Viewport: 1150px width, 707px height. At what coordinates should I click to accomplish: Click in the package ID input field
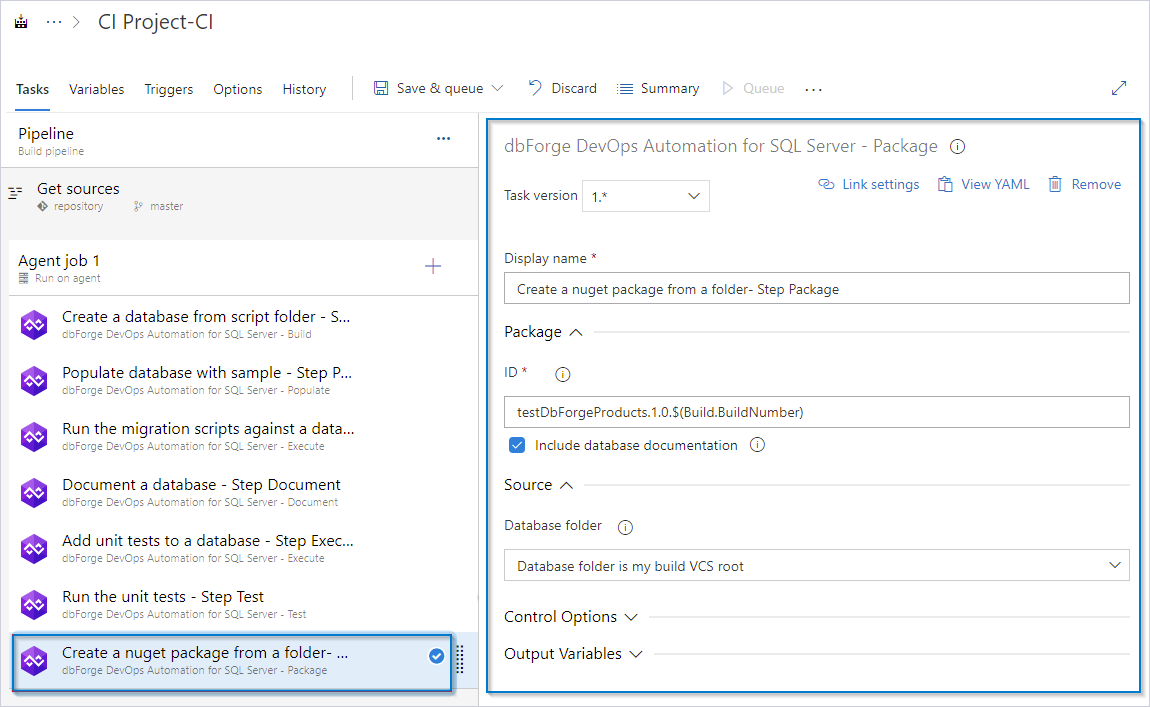pos(816,412)
